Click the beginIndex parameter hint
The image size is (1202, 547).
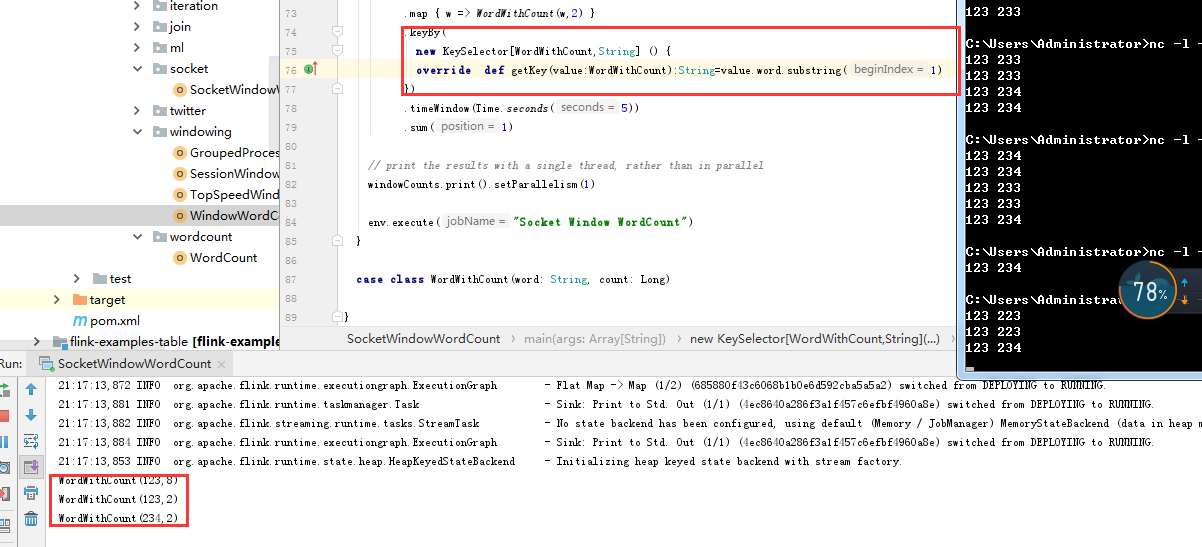click(887, 69)
